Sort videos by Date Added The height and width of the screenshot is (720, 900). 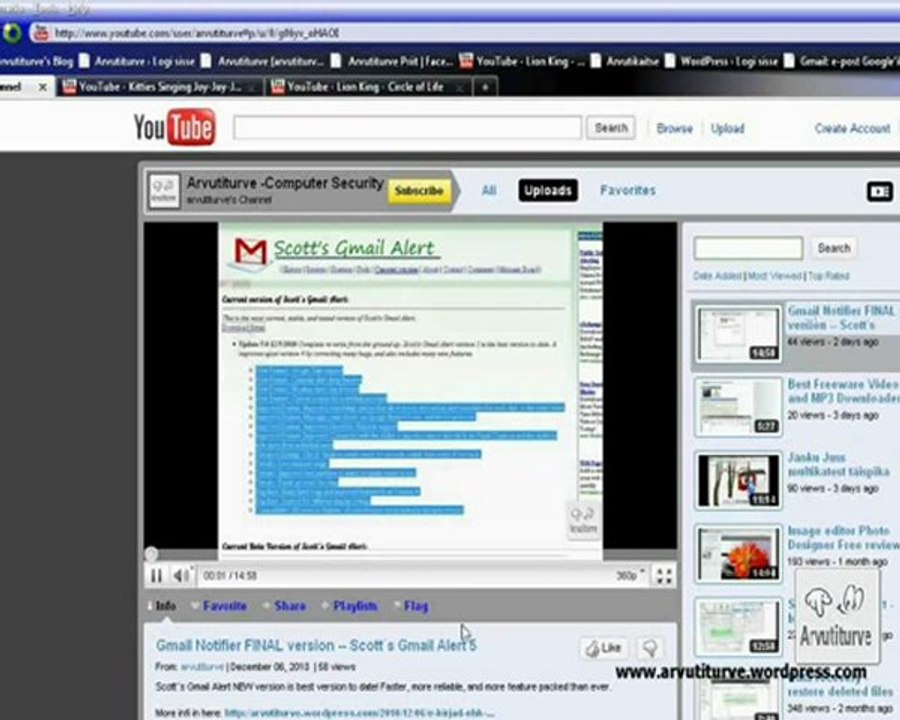click(717, 276)
